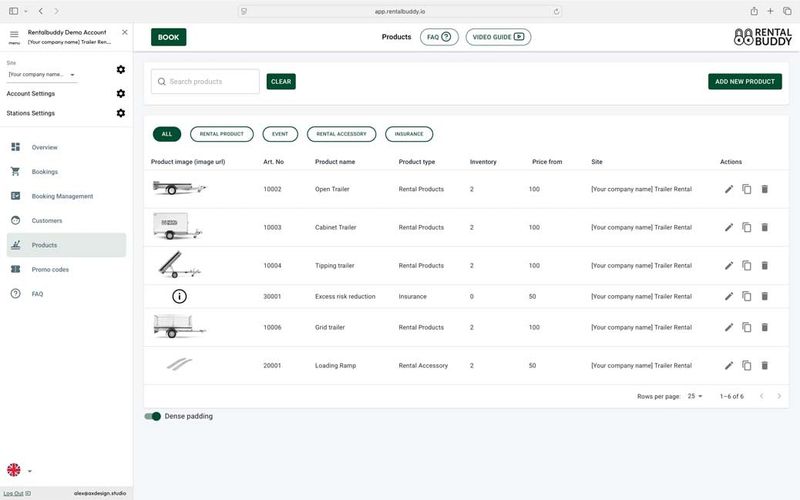Image resolution: width=800 pixels, height=500 pixels.
Task: Click the Tipping trailer thumbnail image
Action: click(179, 264)
